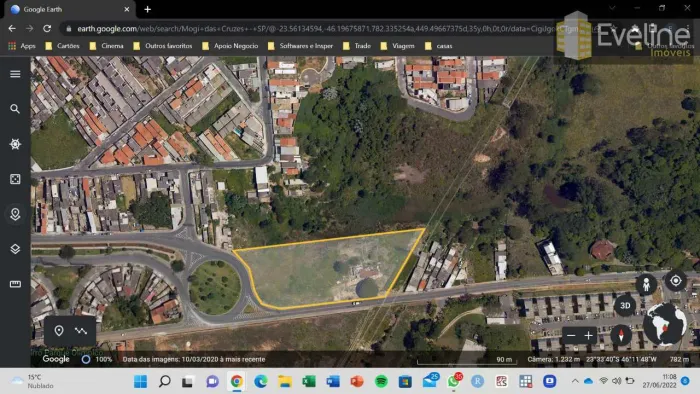
Task: Draw a line or shape tool
Action: click(x=81, y=331)
